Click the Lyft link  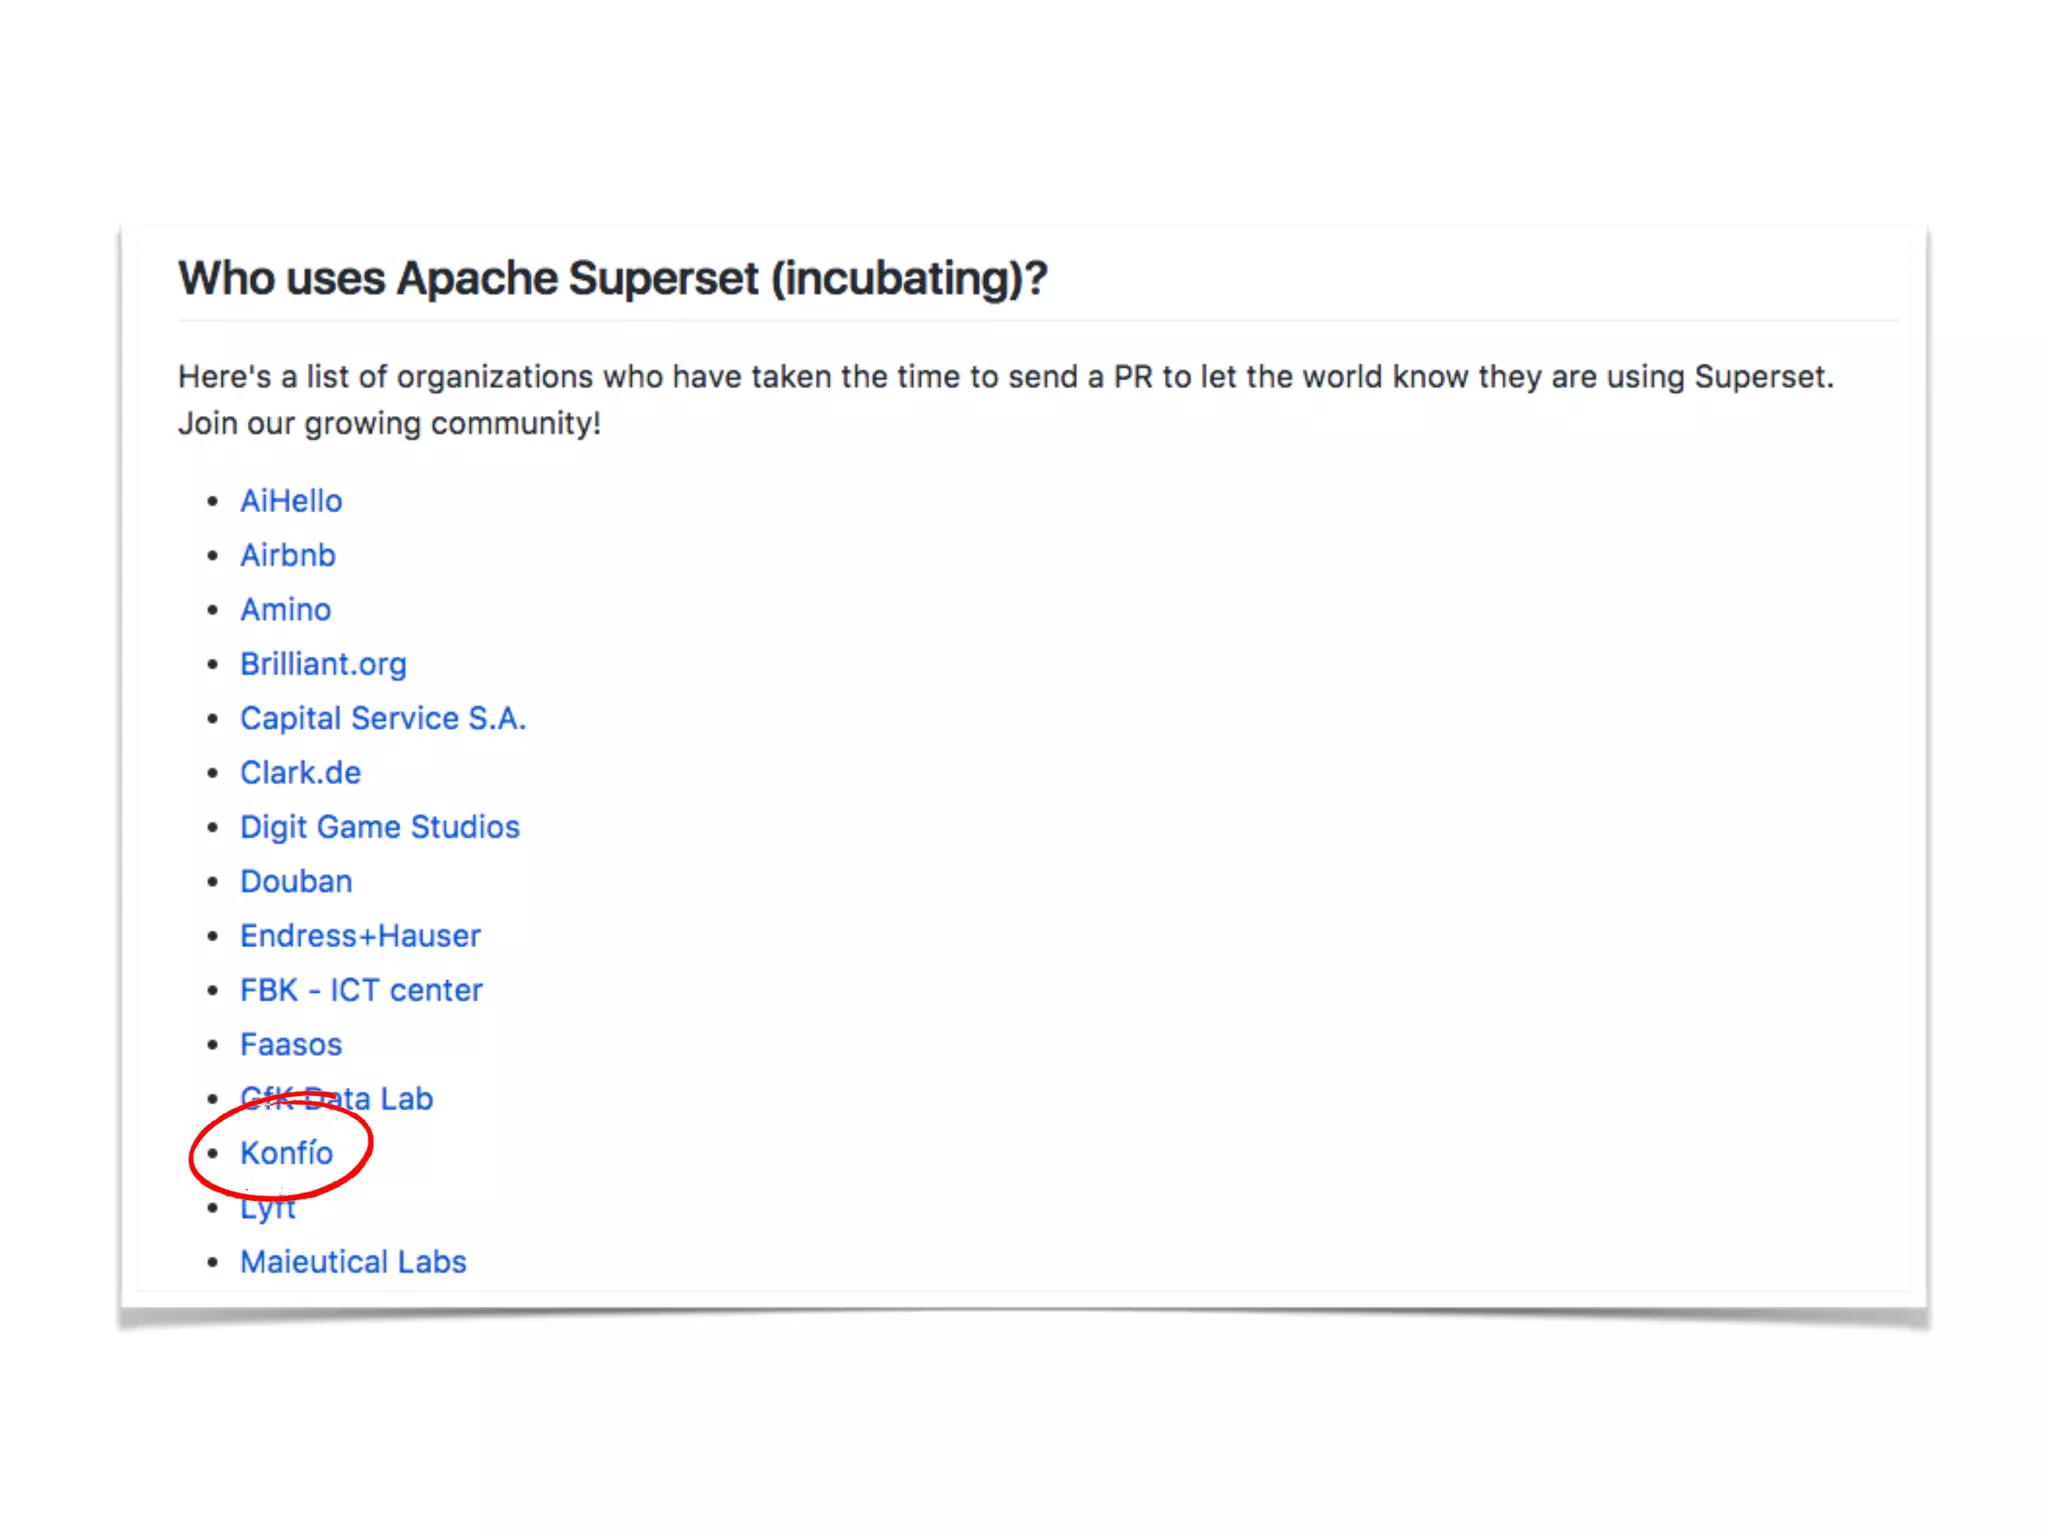point(268,1210)
